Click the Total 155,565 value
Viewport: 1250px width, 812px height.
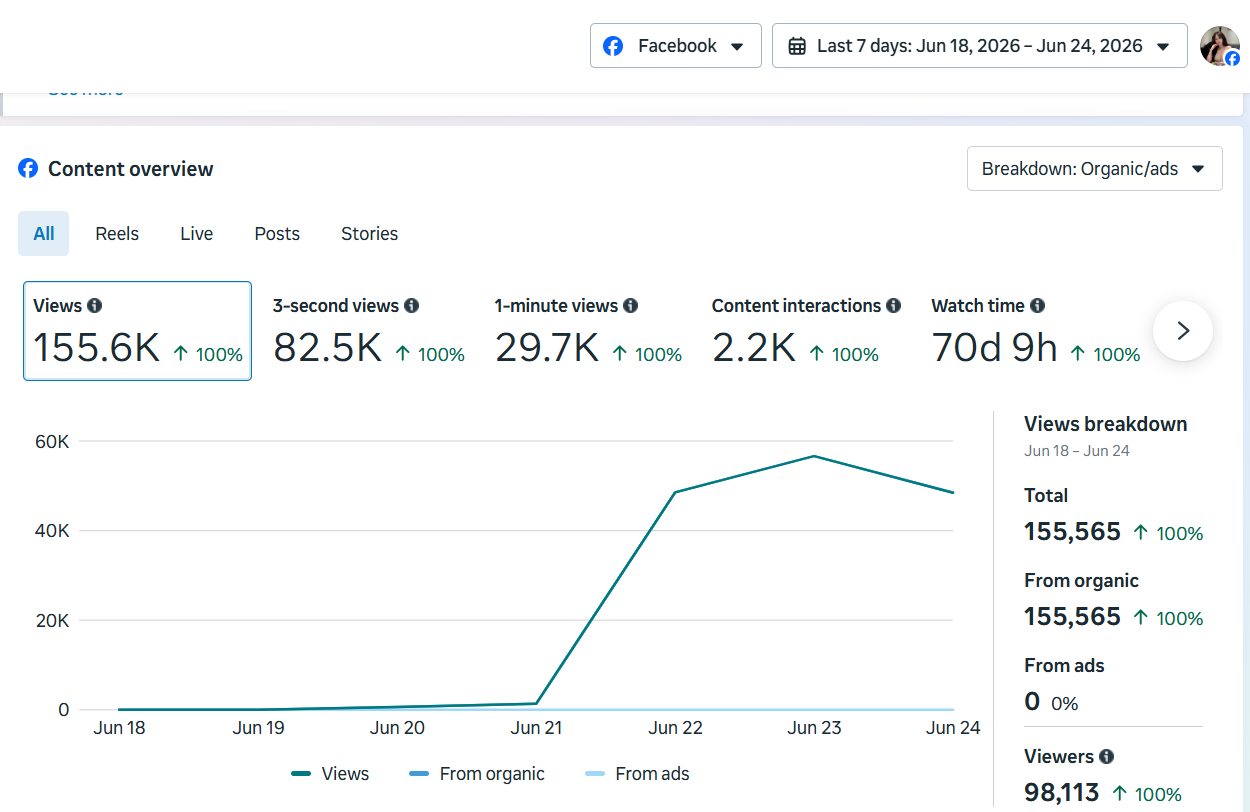(x=1072, y=532)
